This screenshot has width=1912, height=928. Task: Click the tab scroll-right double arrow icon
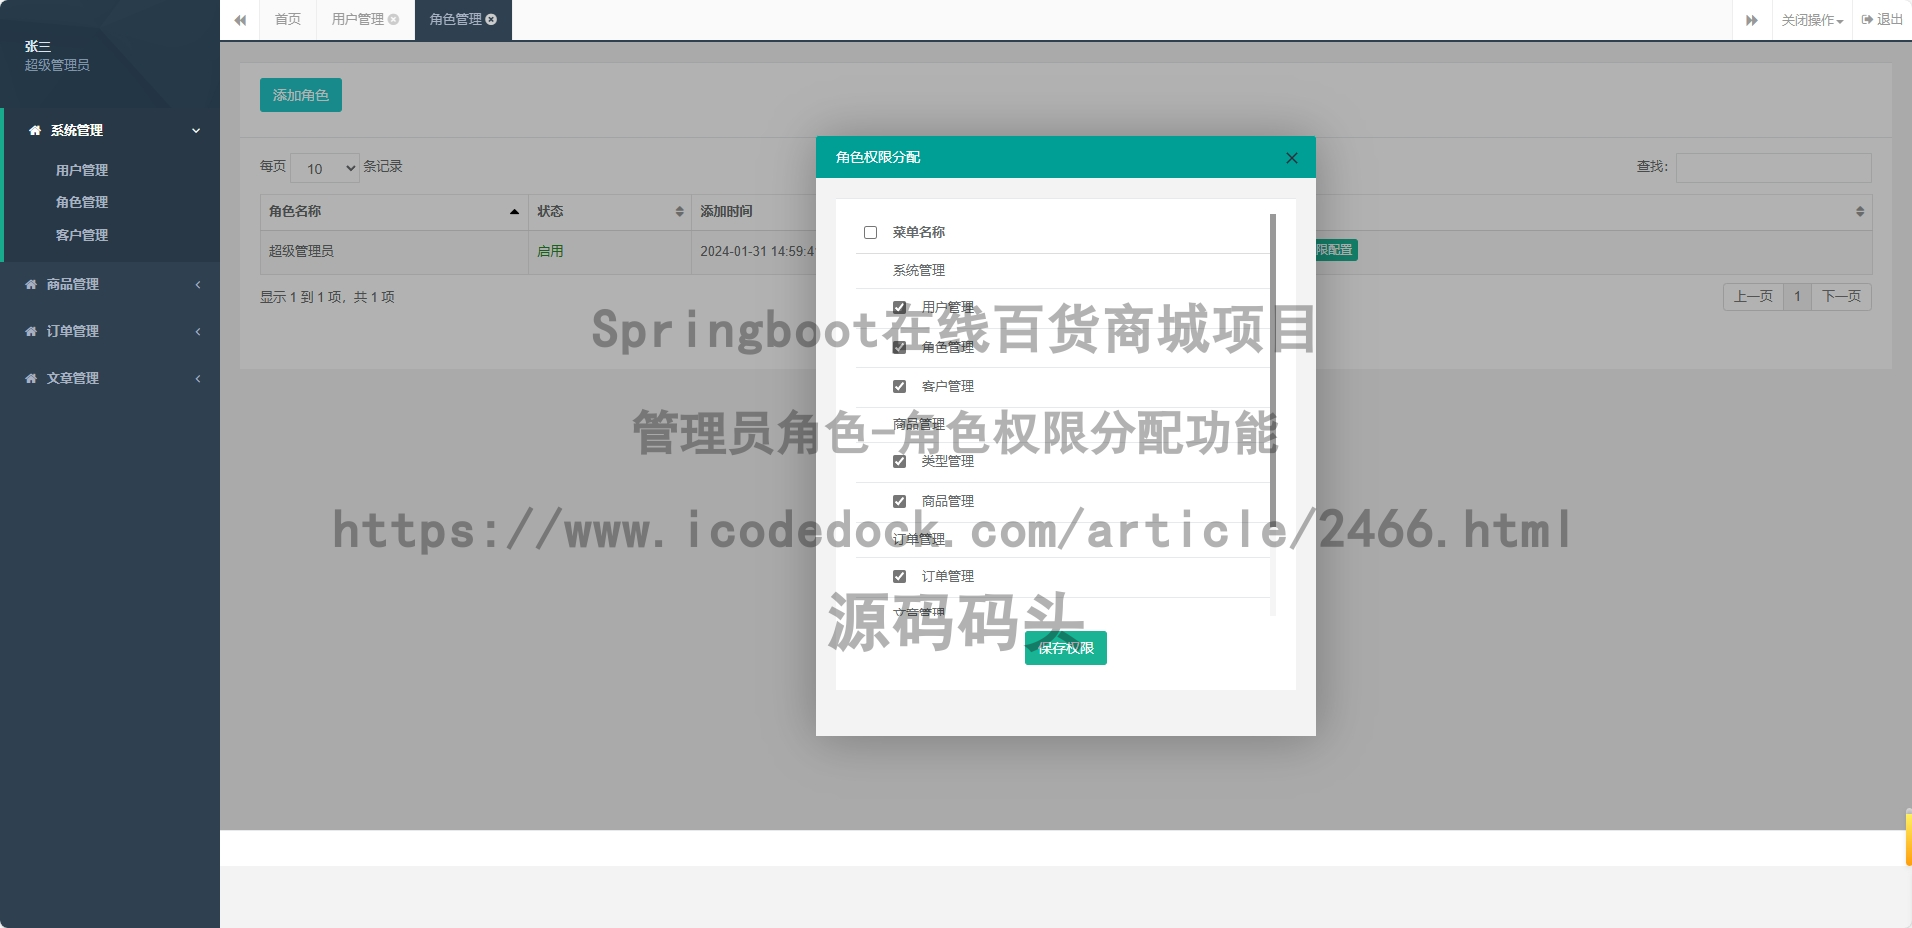tap(1752, 20)
